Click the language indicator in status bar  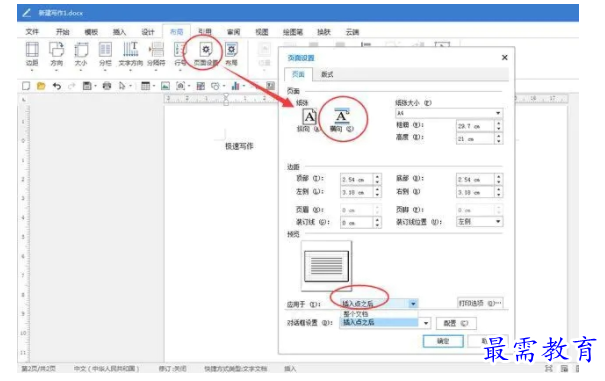pos(106,369)
